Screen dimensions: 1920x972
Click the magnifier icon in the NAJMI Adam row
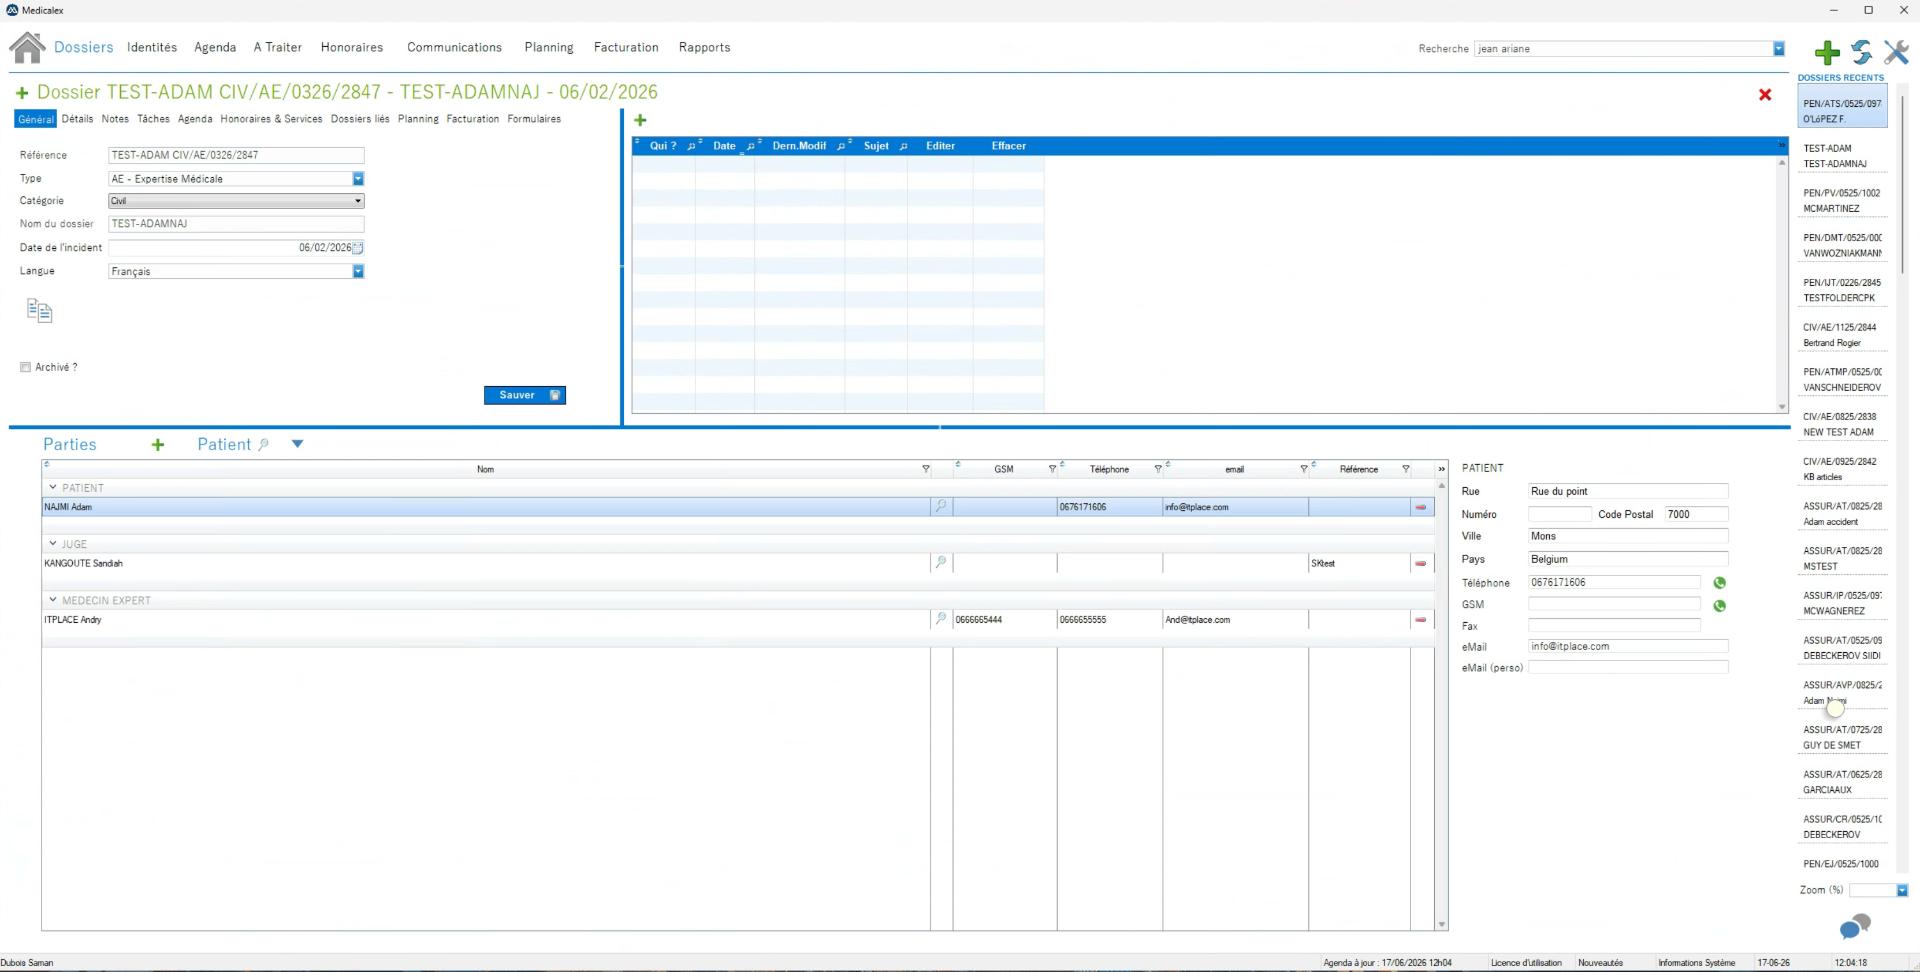click(941, 507)
